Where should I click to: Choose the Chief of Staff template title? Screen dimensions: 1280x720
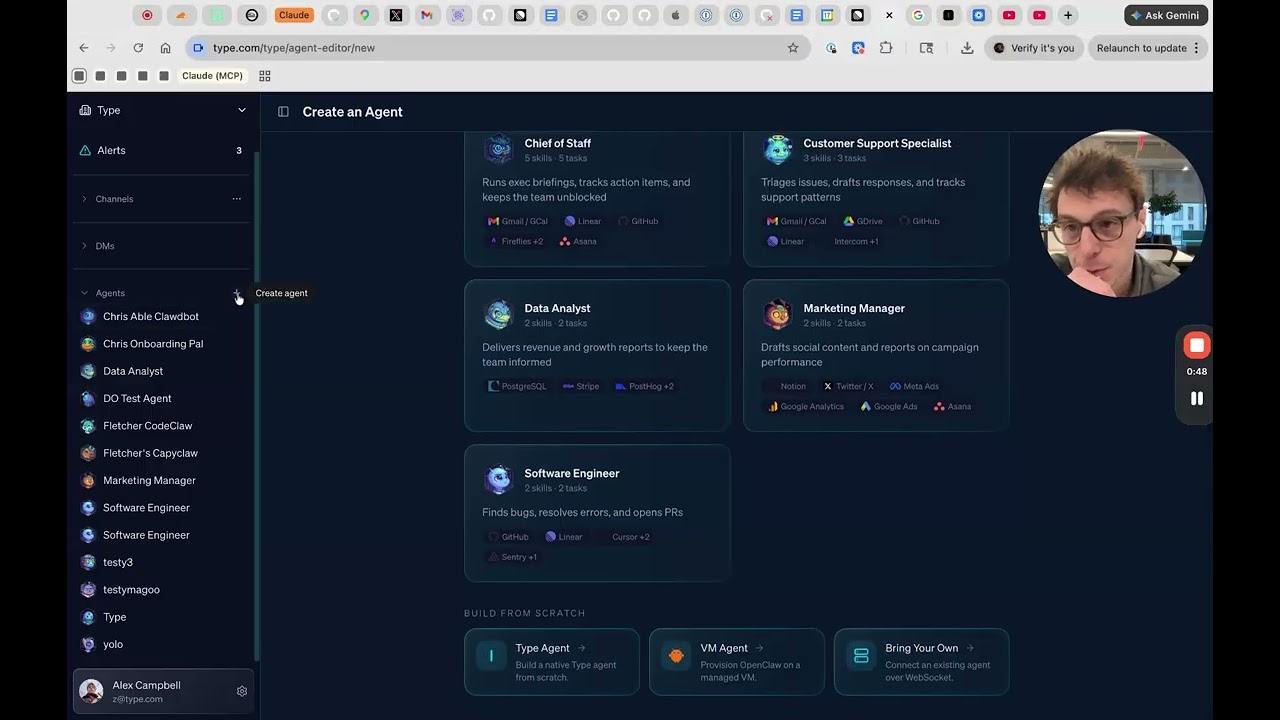557,143
